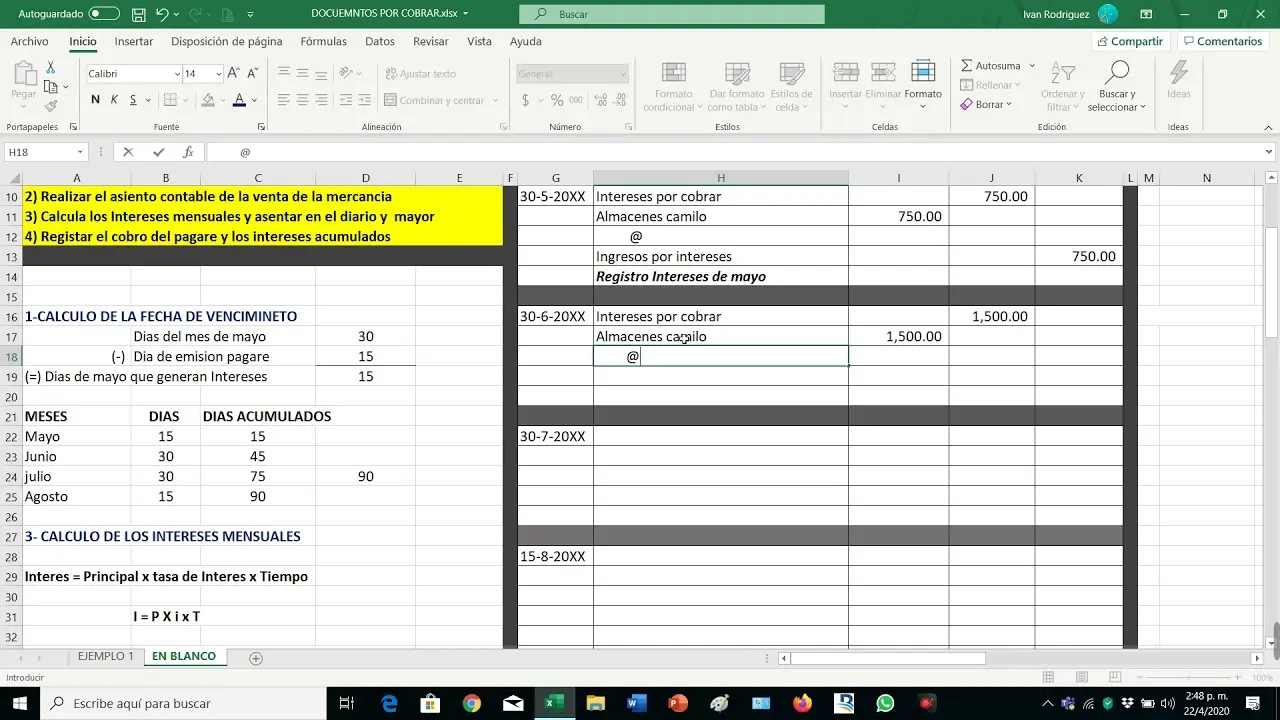Toggle underline formatting with the S button

[134, 100]
